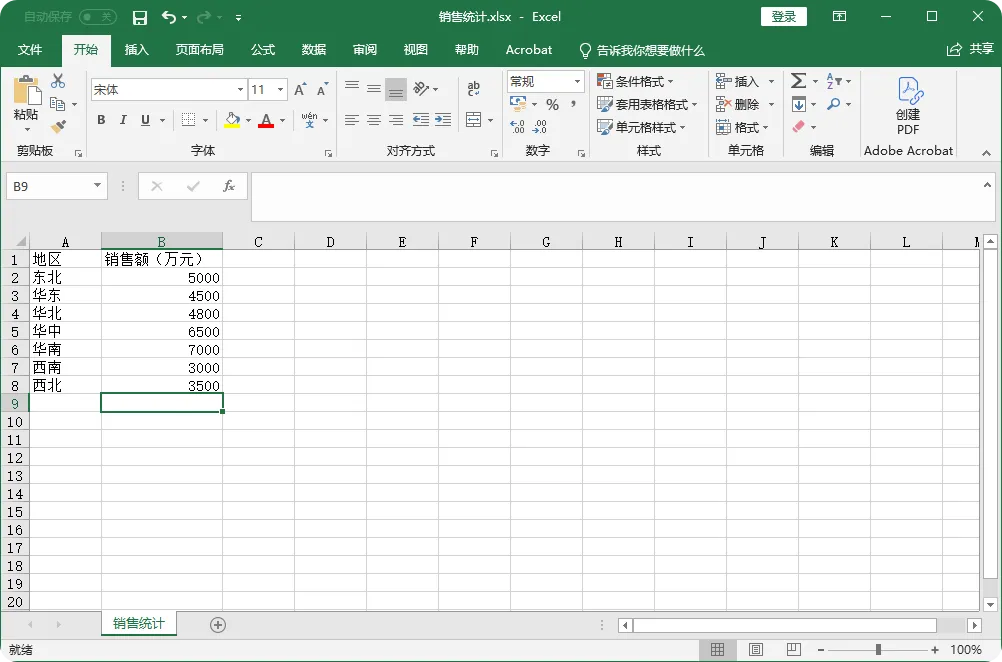Viewport: 1002px width, 662px height.
Task: Select the Format Painter brush
Action: tap(58, 127)
